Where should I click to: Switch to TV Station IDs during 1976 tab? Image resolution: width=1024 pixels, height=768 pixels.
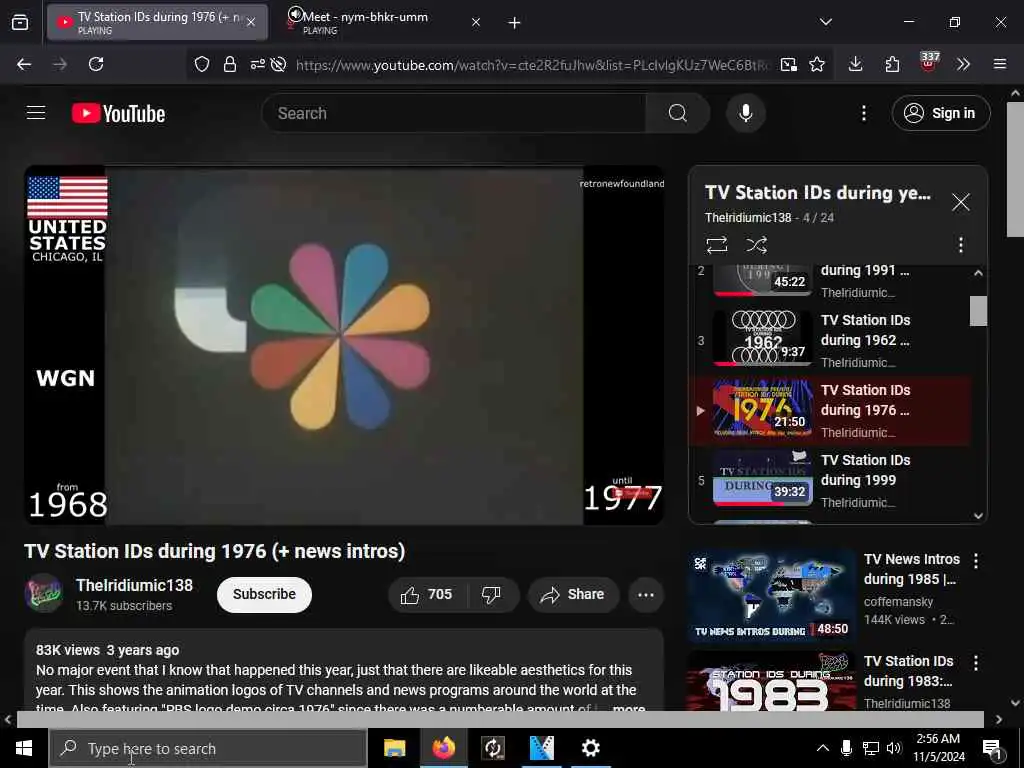(157, 23)
